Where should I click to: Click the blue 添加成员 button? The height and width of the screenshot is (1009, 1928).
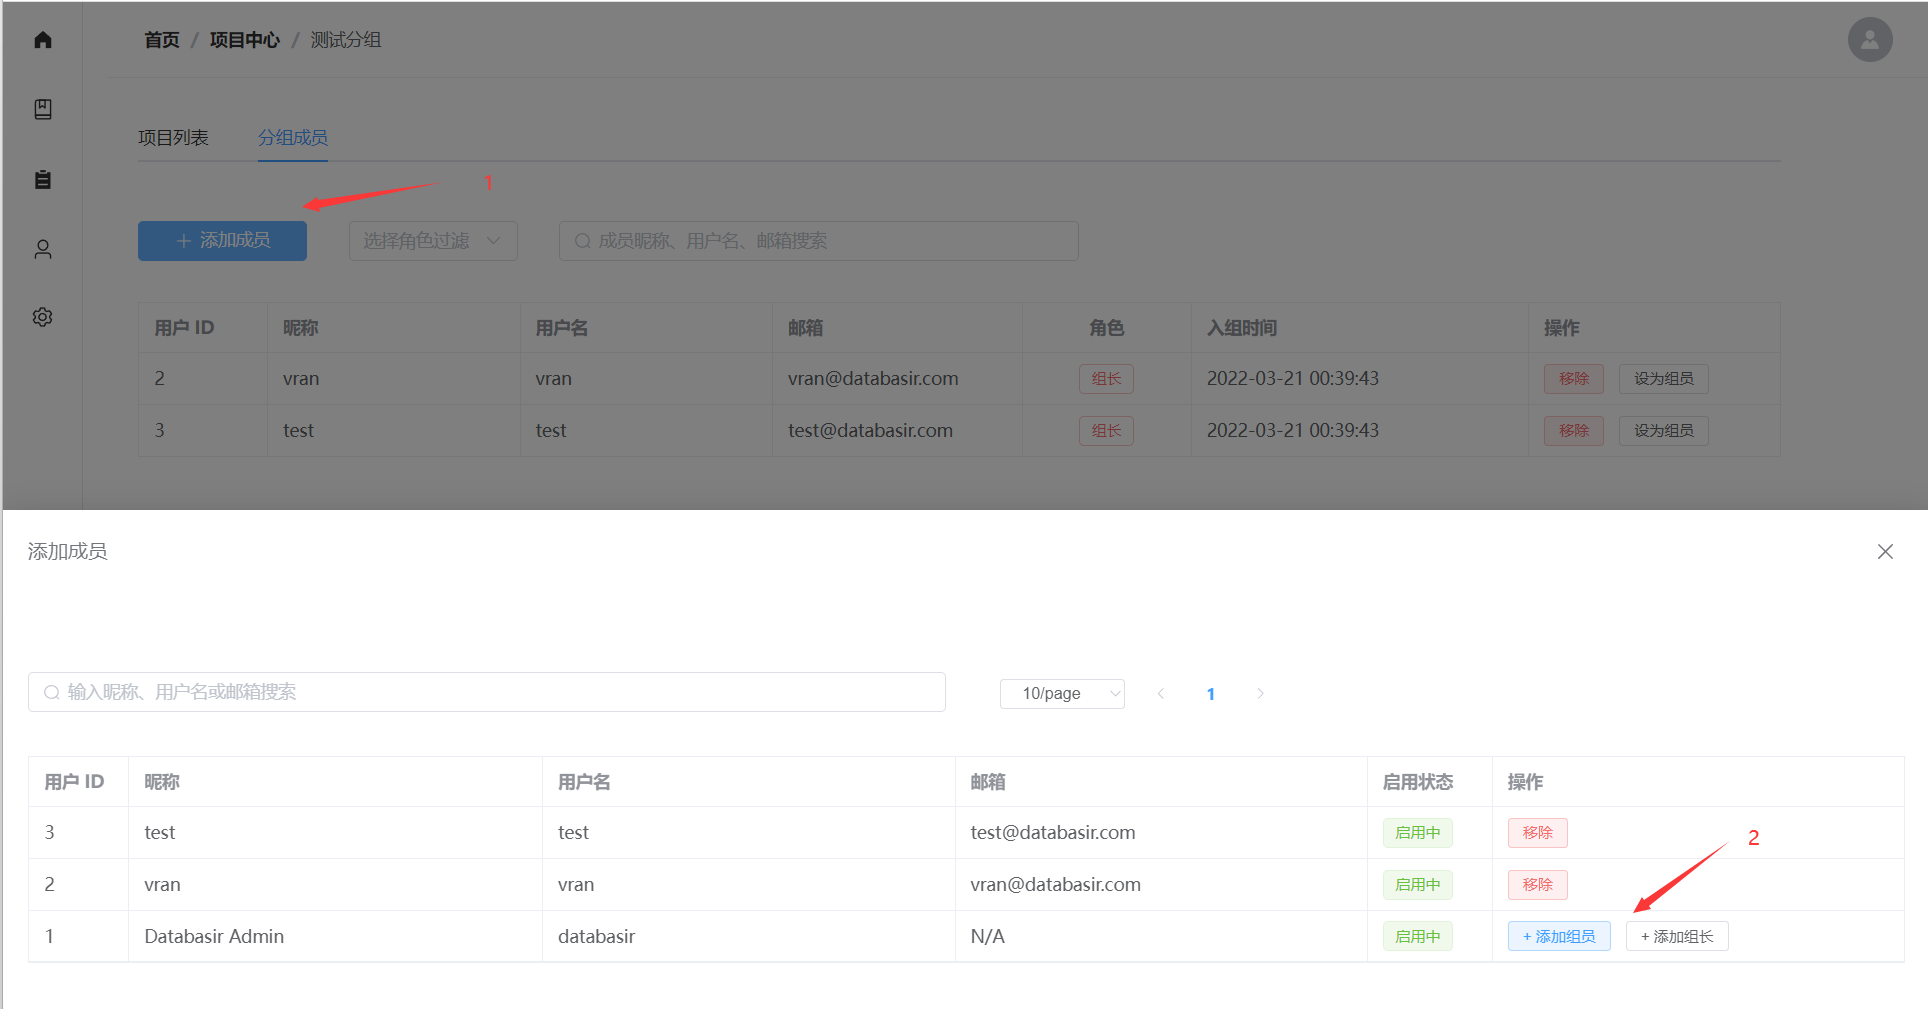222,241
